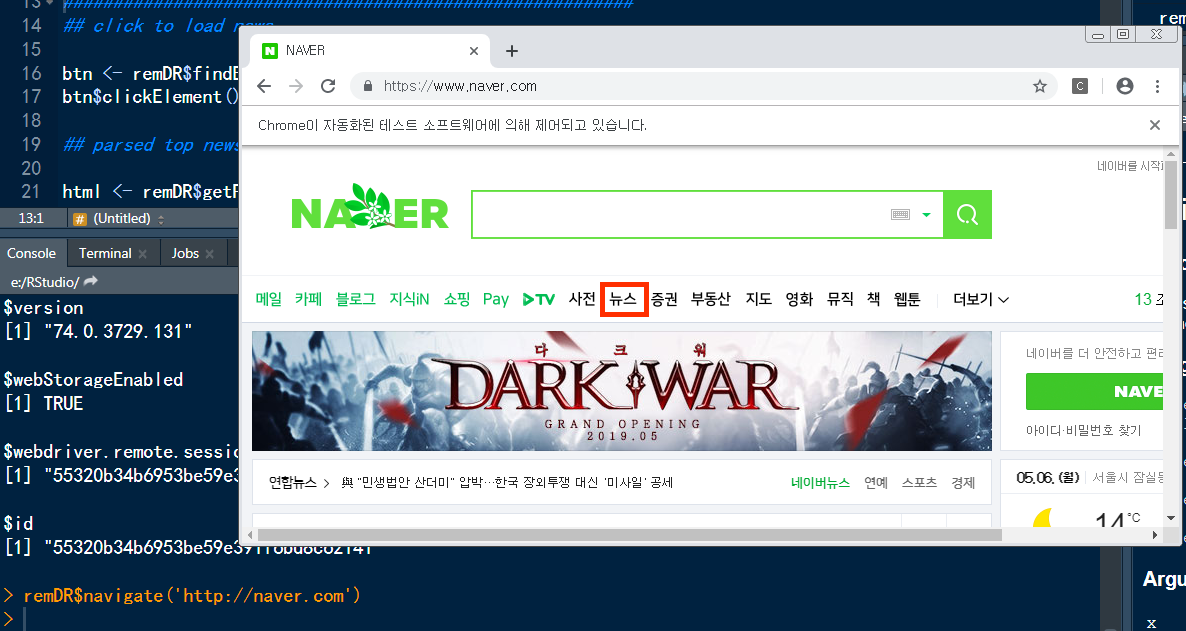The image size is (1186, 631).
Task: Click the vertical scrollbar down arrow
Action: (1171, 519)
